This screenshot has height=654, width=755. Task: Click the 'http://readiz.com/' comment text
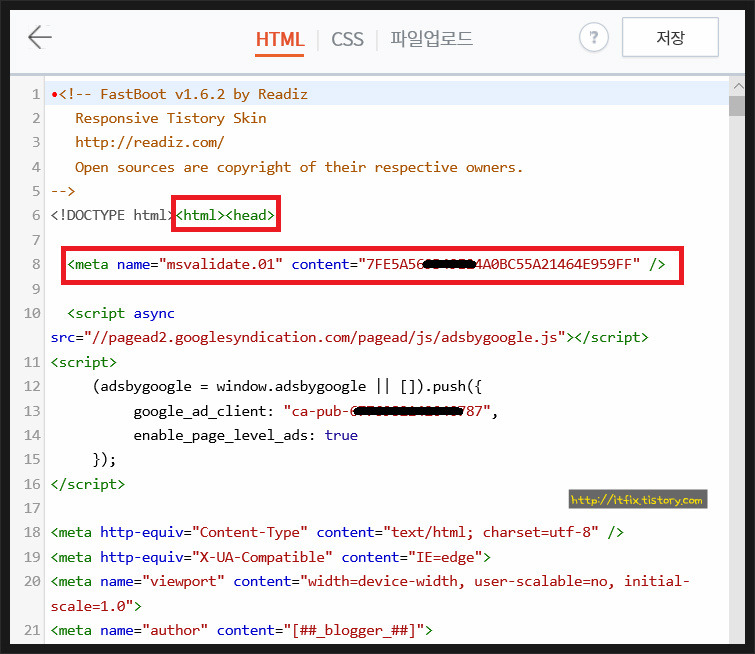(150, 143)
